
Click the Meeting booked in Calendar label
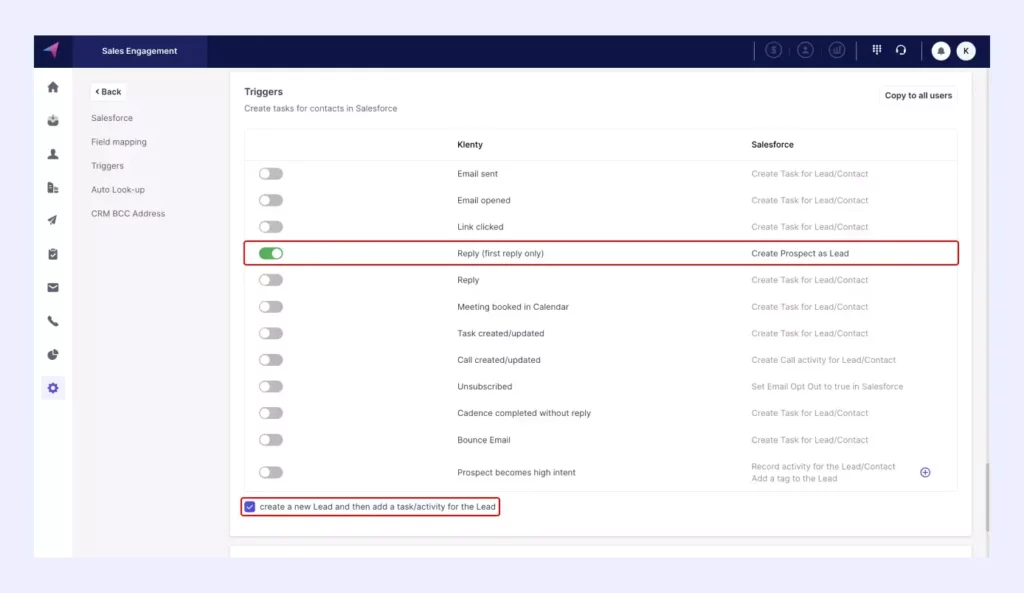point(513,307)
